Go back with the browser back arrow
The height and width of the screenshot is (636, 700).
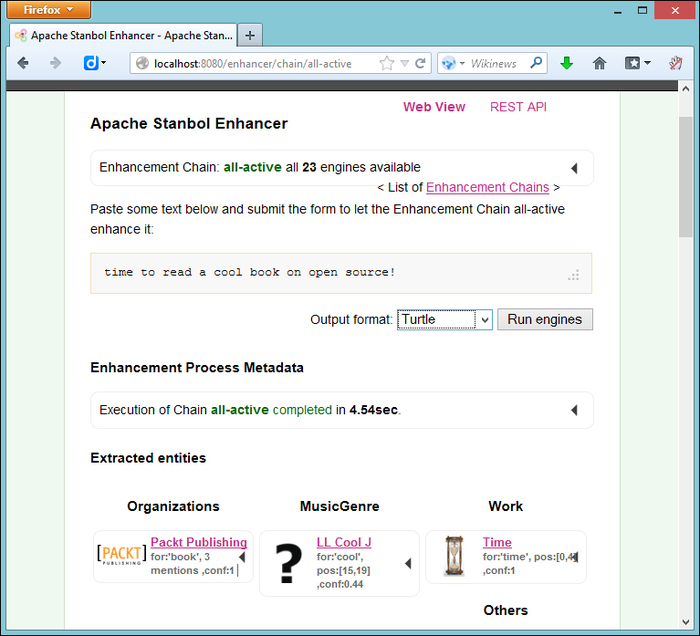point(23,63)
